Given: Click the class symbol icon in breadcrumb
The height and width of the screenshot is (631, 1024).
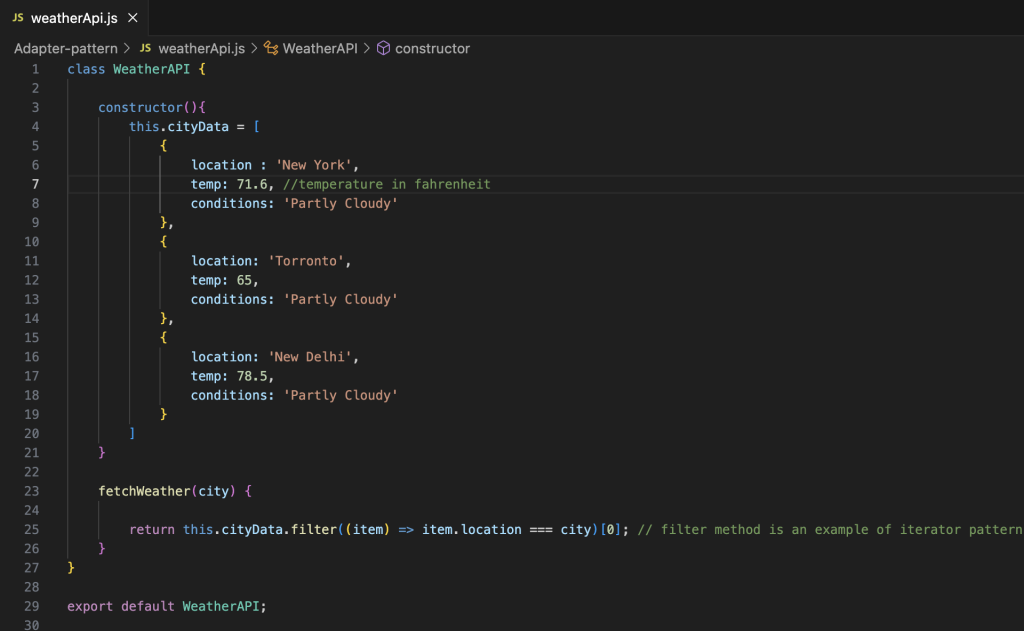Looking at the screenshot, I should tap(270, 48).
